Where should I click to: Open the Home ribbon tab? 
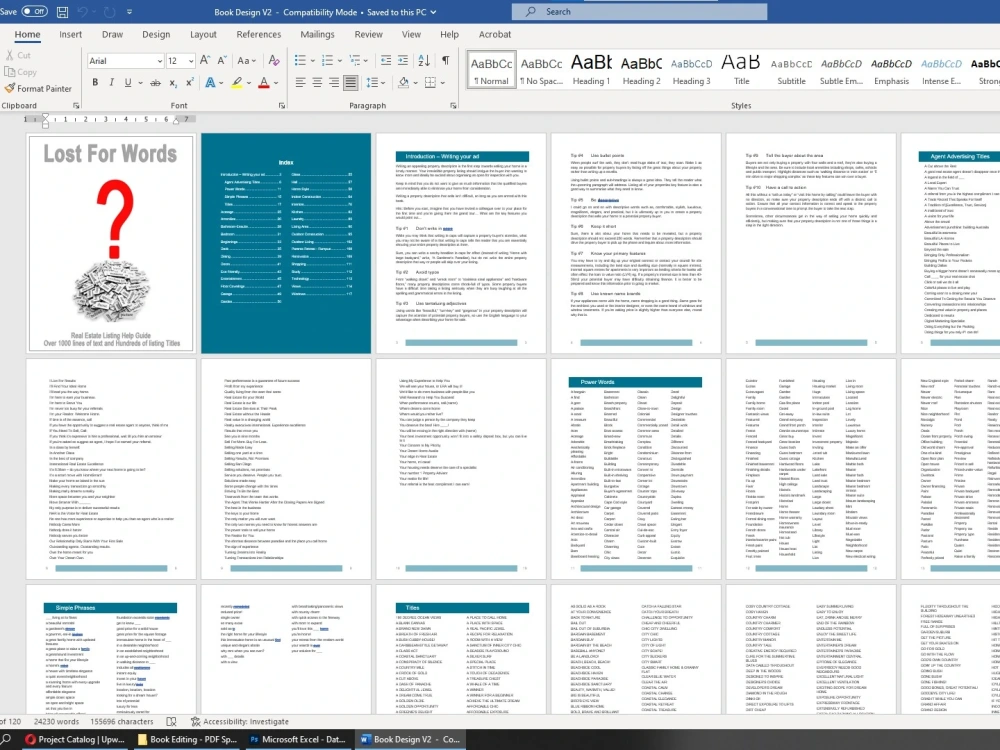(27, 34)
